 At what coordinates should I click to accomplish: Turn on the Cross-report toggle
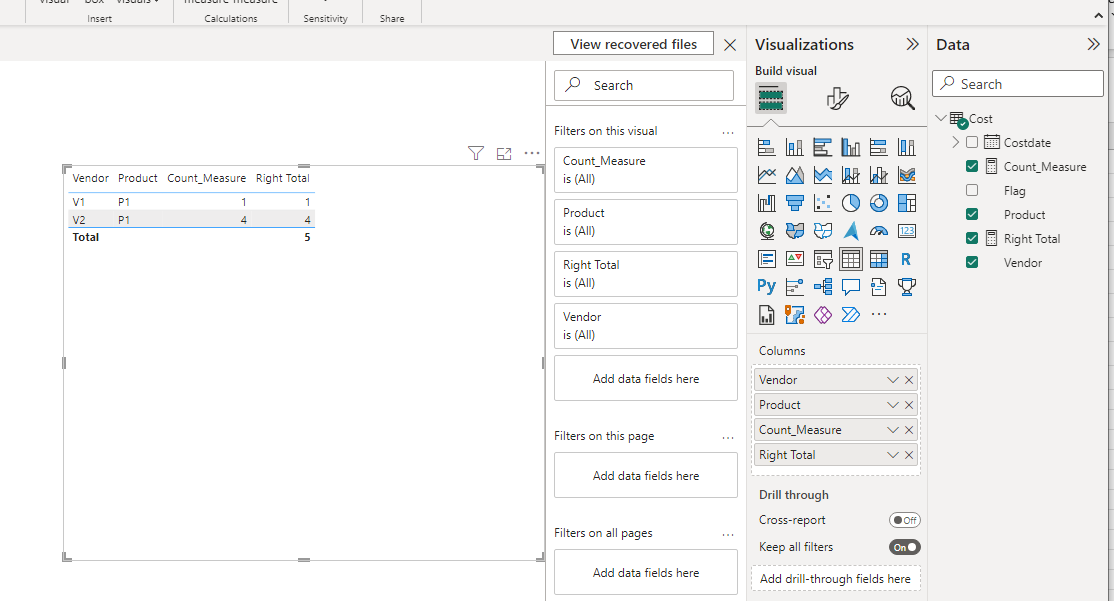[x=904, y=520]
